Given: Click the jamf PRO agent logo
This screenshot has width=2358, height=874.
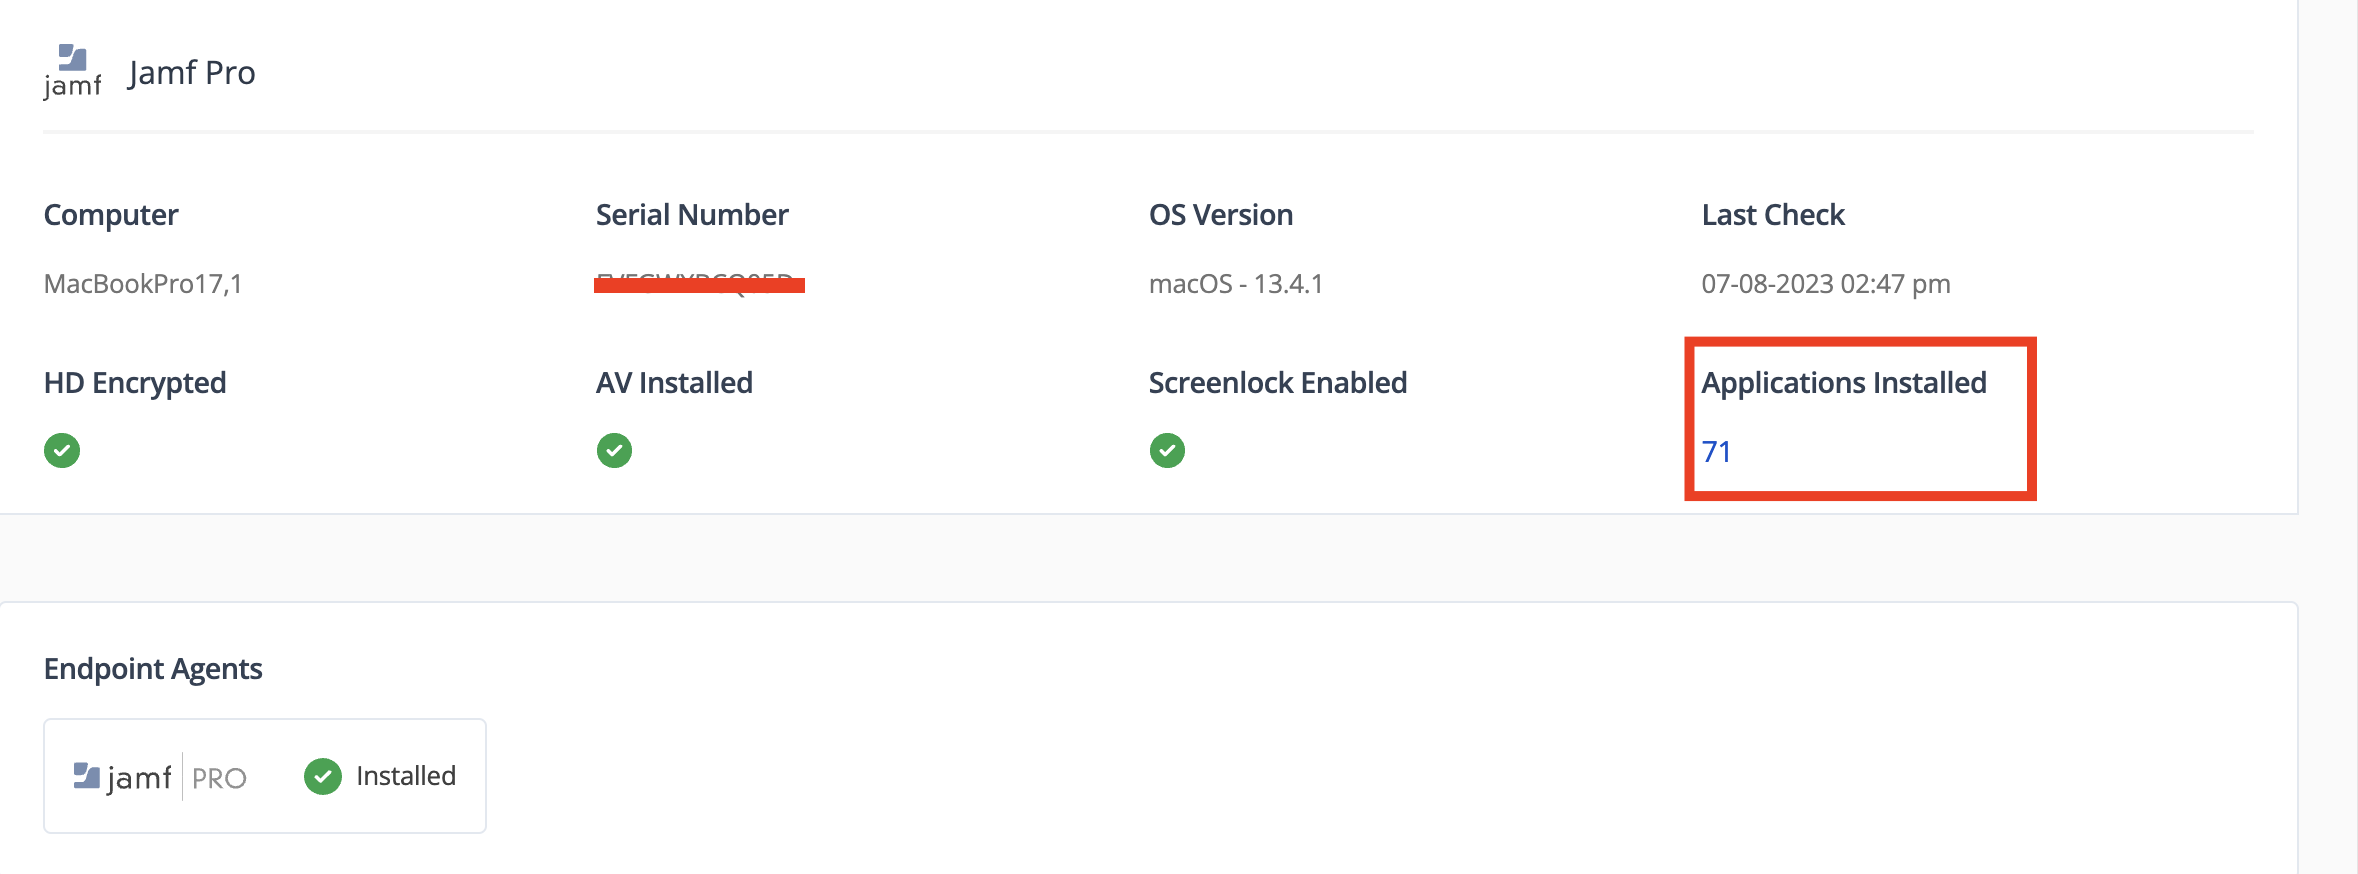Looking at the screenshot, I should point(160,777).
